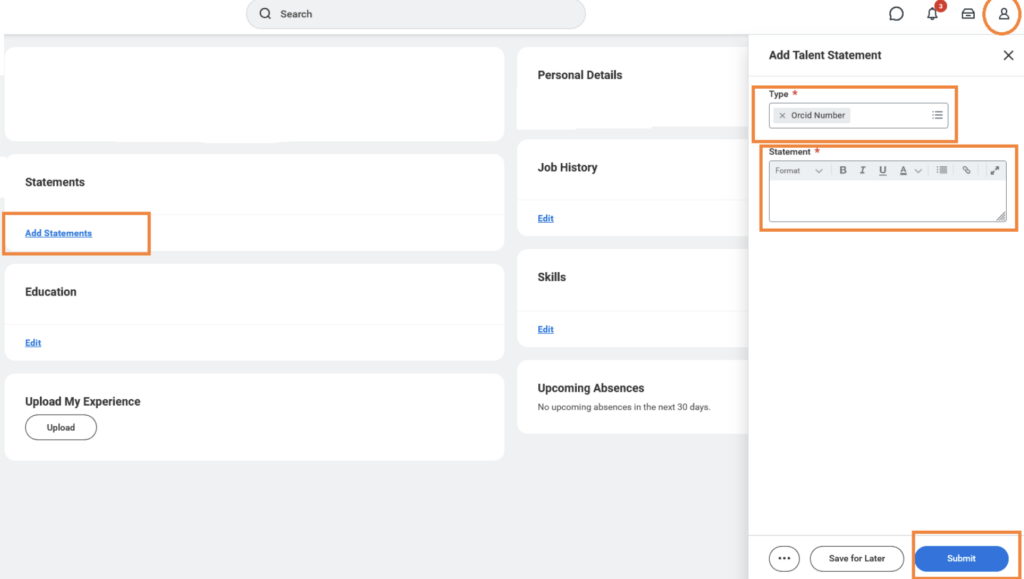Insert a link in Statement editor
This screenshot has width=1024, height=579.
click(966, 171)
